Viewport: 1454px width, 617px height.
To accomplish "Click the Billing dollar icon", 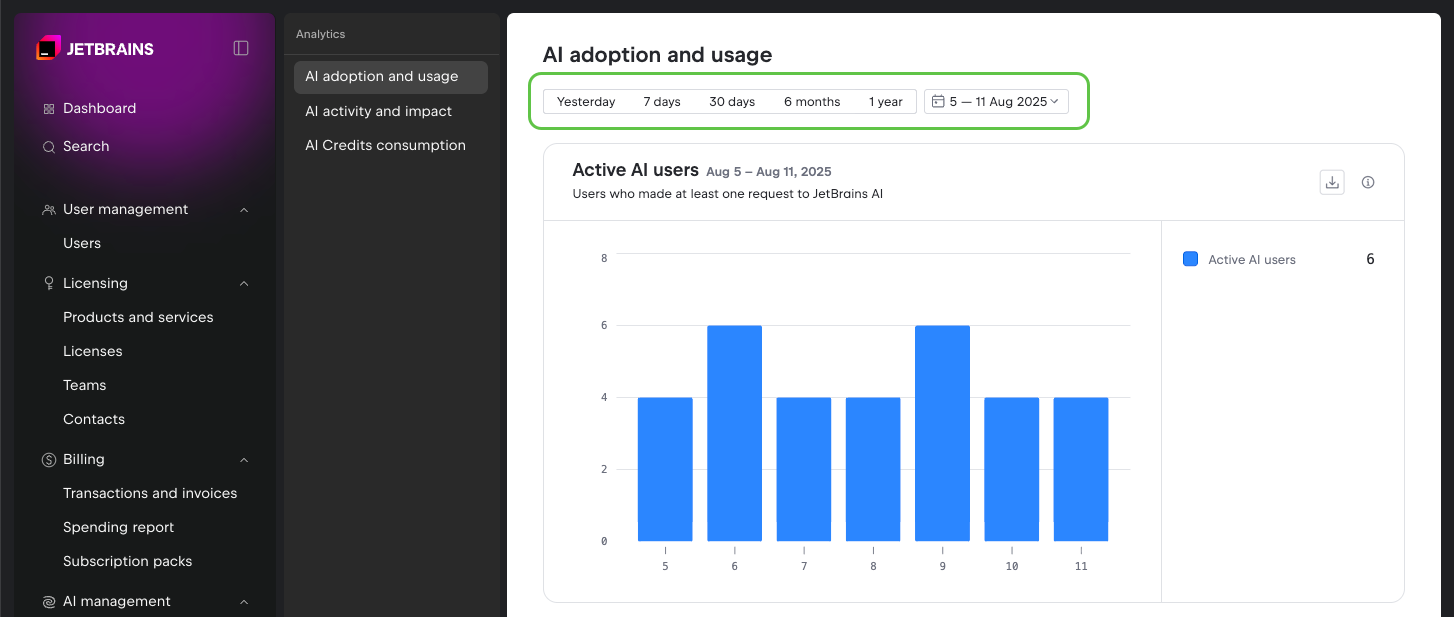I will pyautogui.click(x=48, y=460).
